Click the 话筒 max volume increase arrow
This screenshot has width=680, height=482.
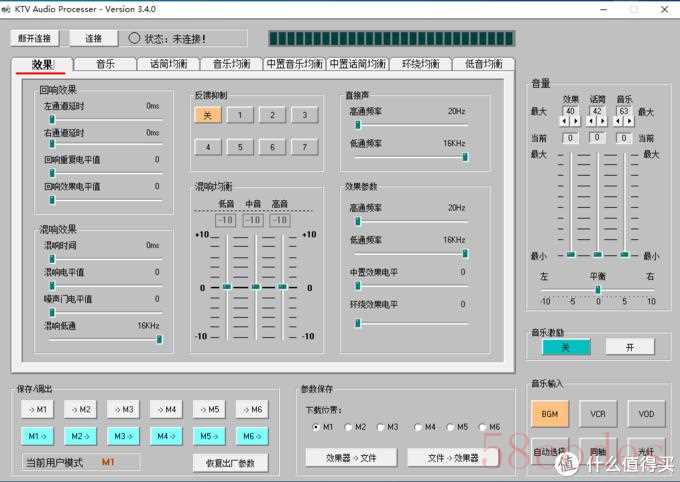602,121
